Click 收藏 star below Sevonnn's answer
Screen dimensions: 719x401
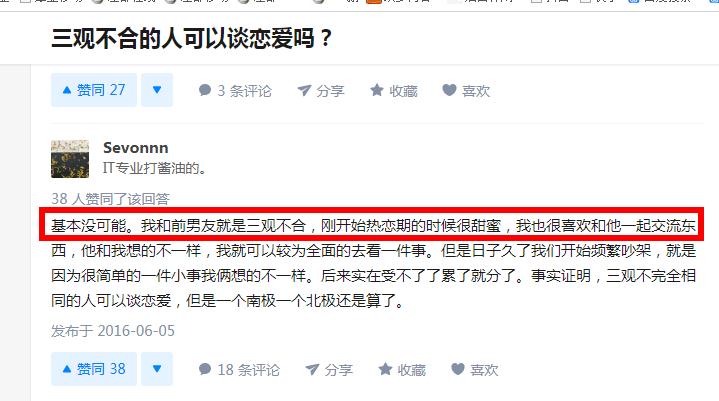pyautogui.click(x=402, y=370)
